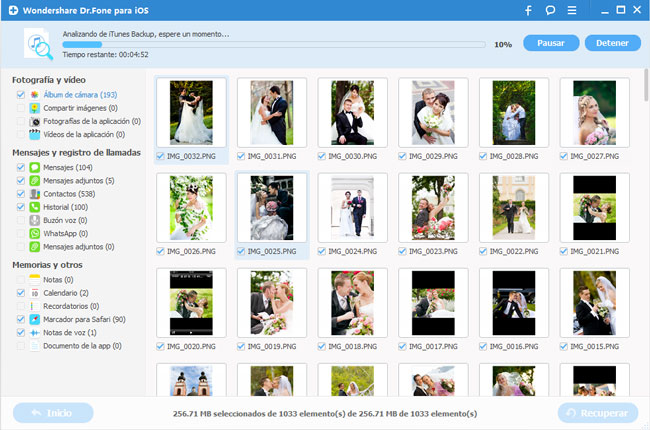Uncheck the Calendario (2) checkbox
Viewport: 650px width, 430px height.
click(x=21, y=293)
